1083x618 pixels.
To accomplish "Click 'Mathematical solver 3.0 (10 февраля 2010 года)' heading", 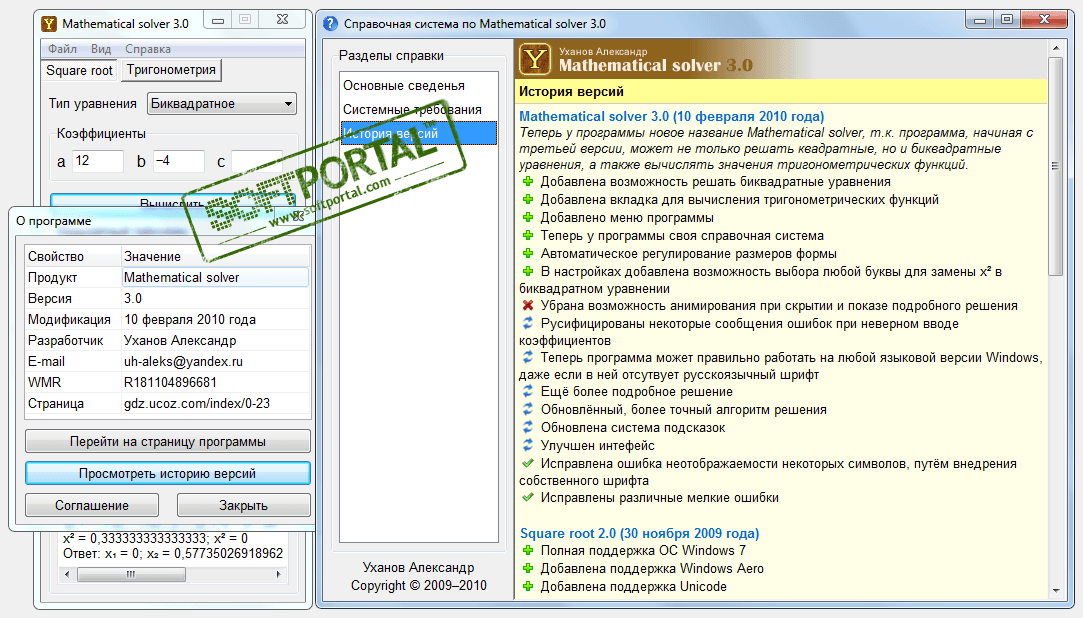I will point(671,116).
